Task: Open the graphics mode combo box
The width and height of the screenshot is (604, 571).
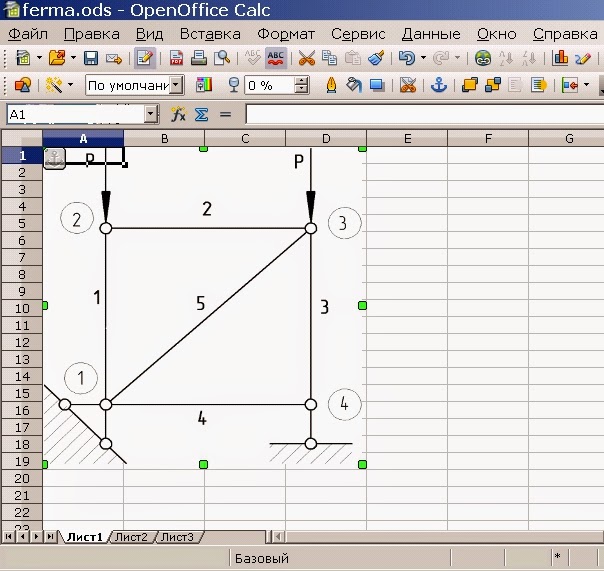Action: 134,85
